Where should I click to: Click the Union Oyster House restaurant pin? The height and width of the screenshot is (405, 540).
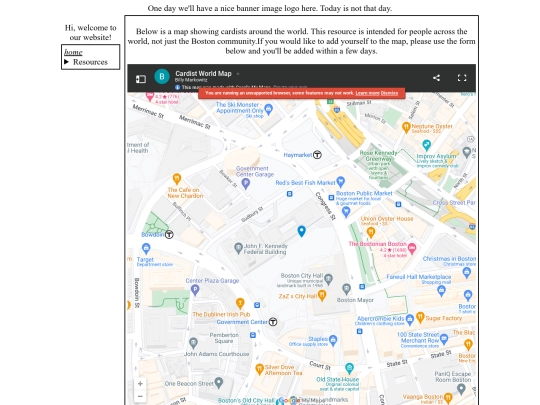point(371,232)
